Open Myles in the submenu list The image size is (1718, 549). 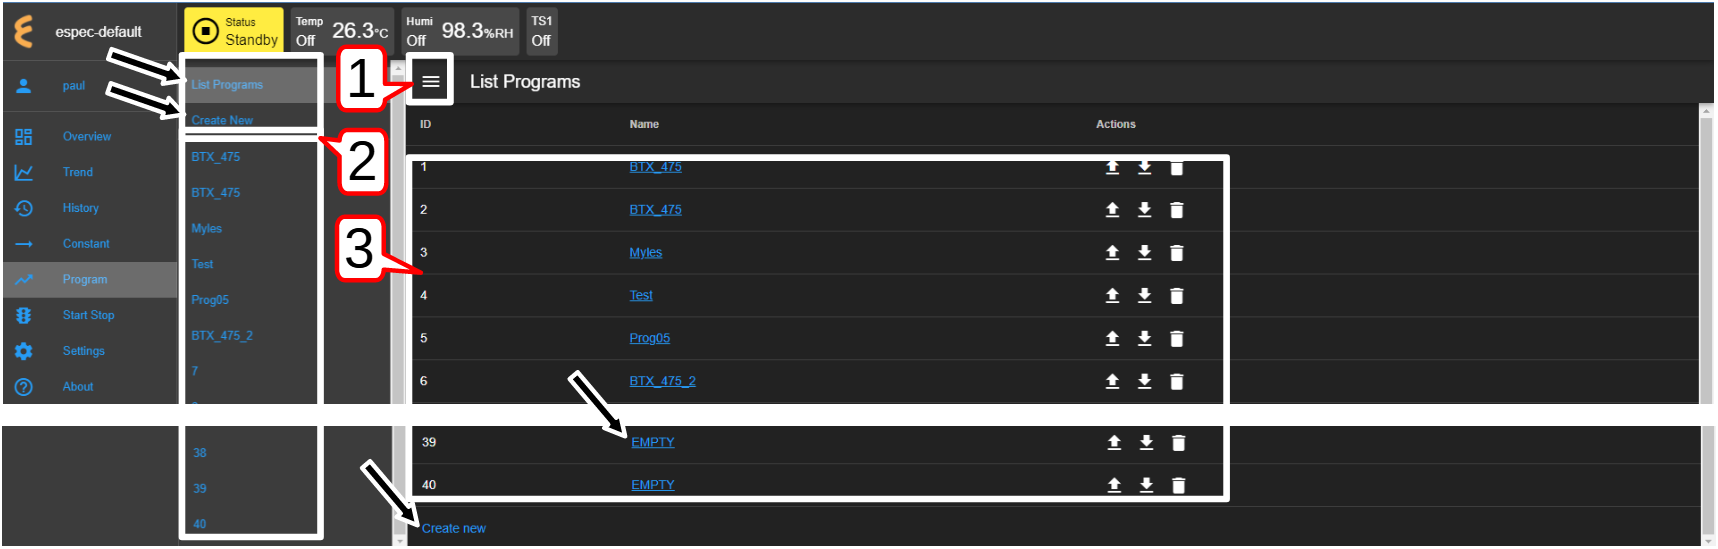[x=207, y=229]
